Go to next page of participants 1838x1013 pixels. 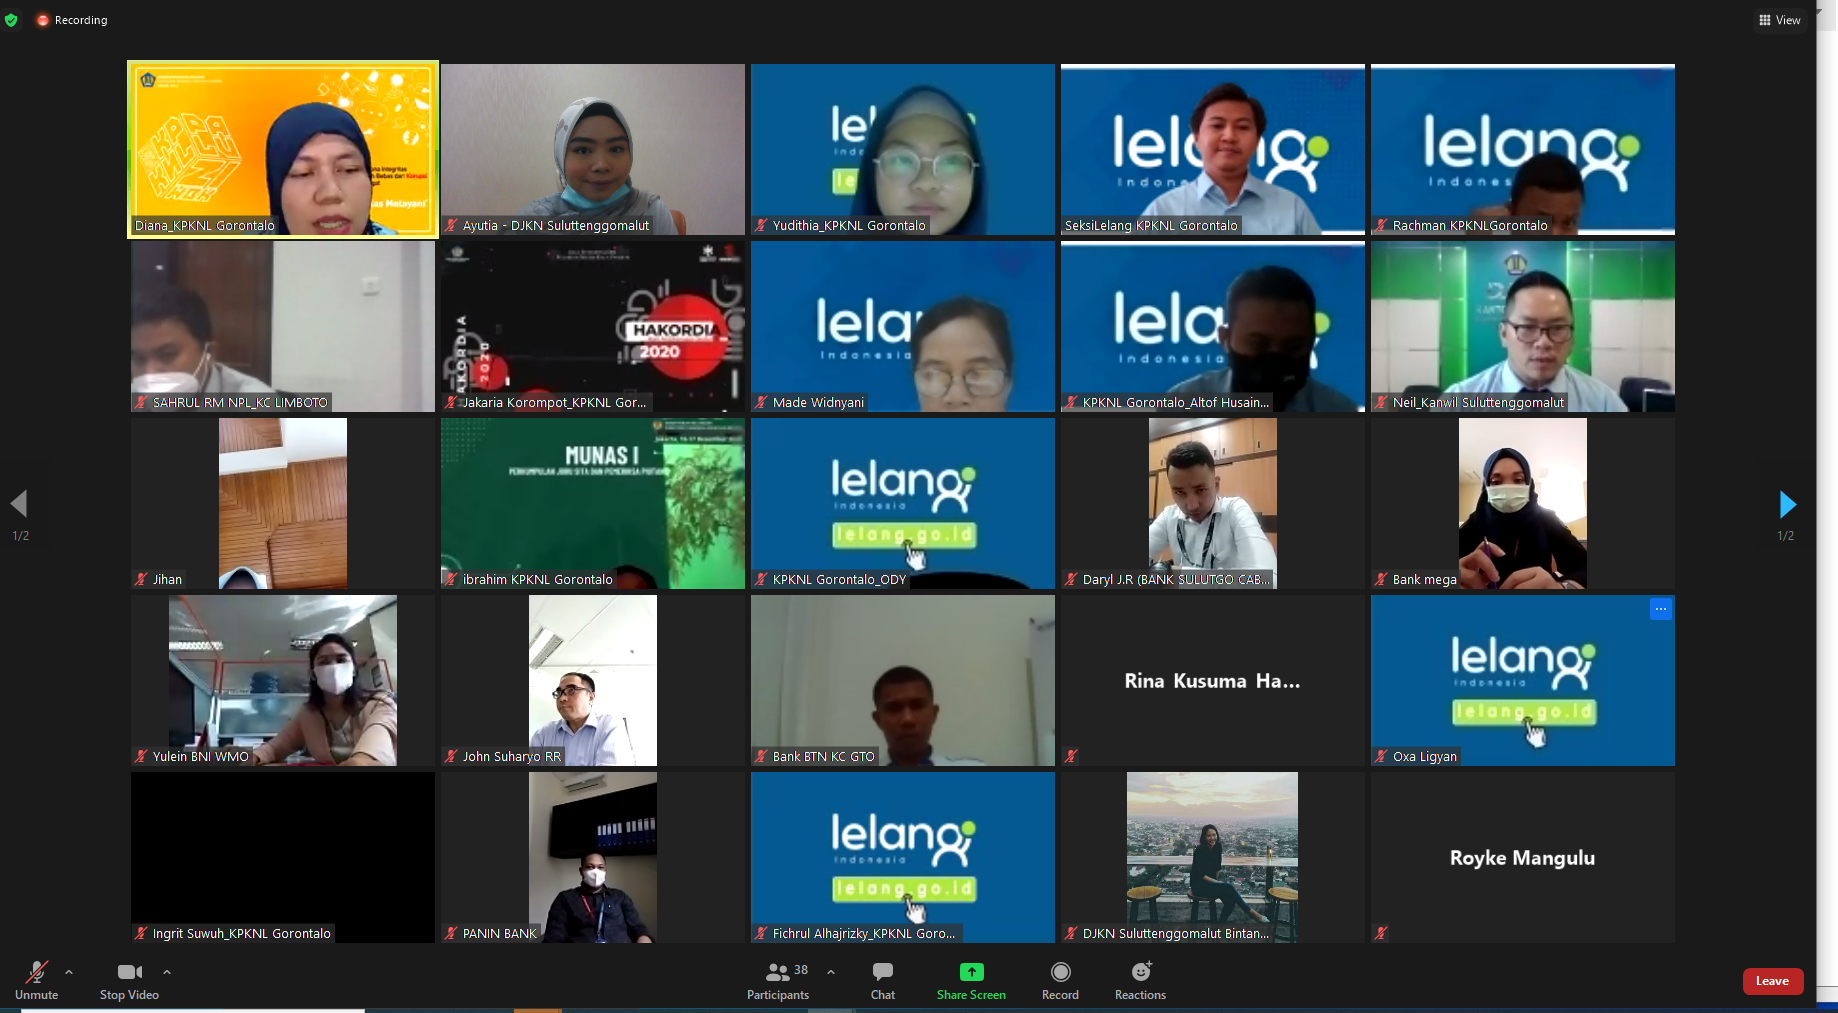(x=1787, y=504)
